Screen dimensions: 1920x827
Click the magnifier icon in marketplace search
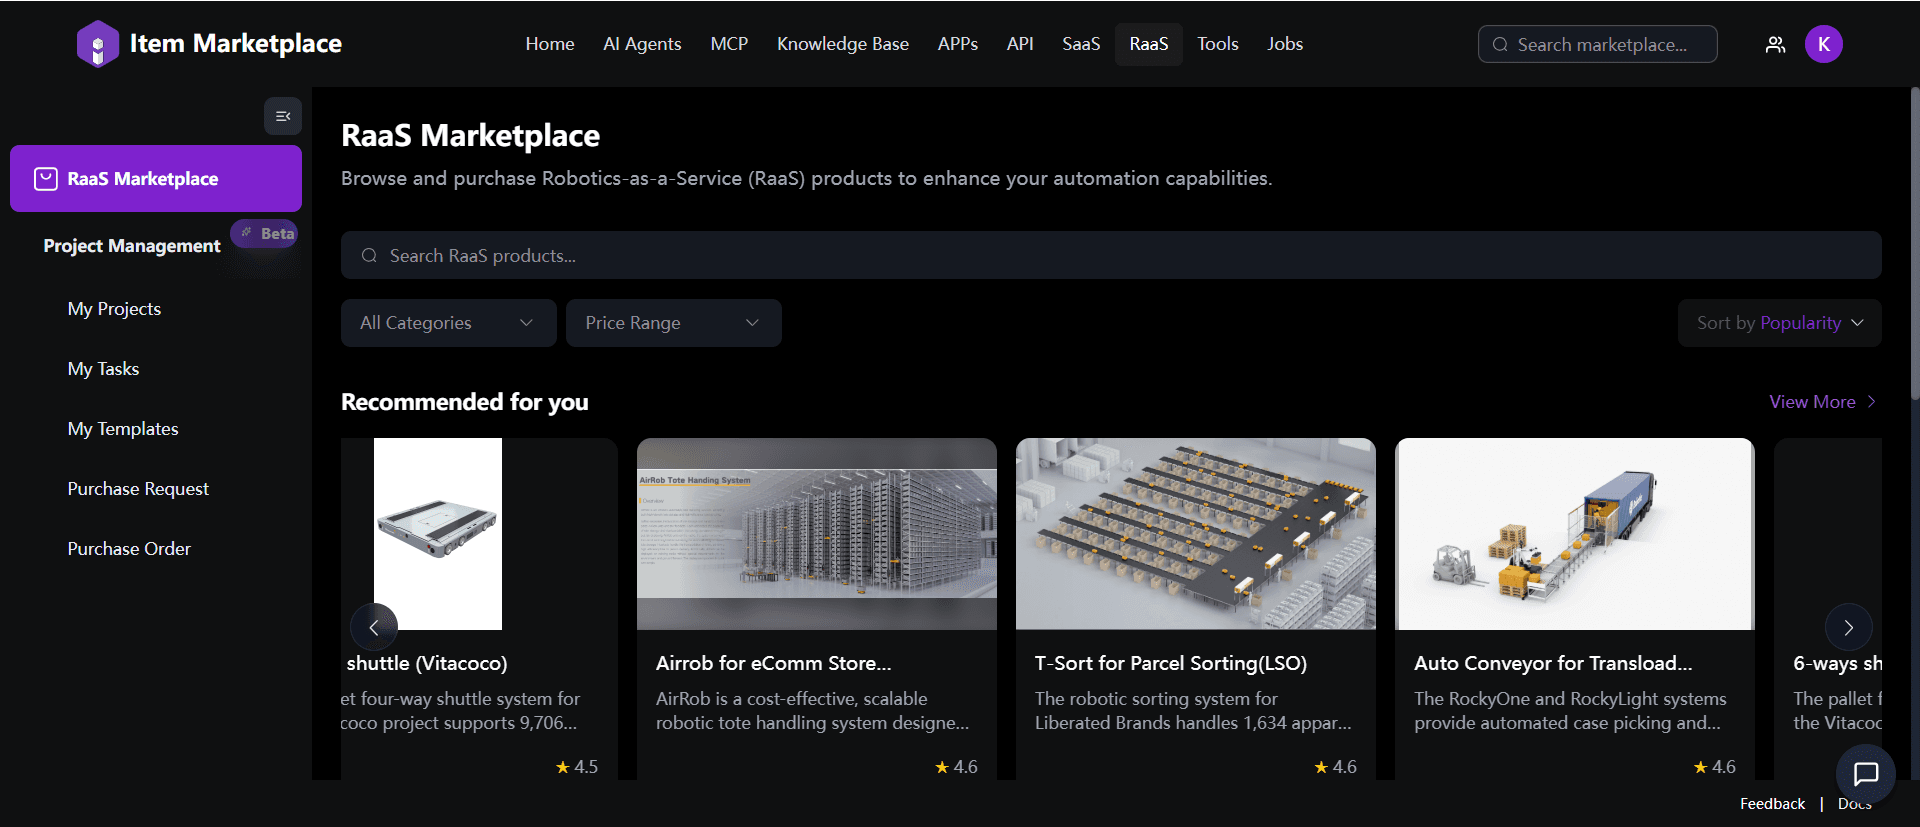click(x=1500, y=44)
